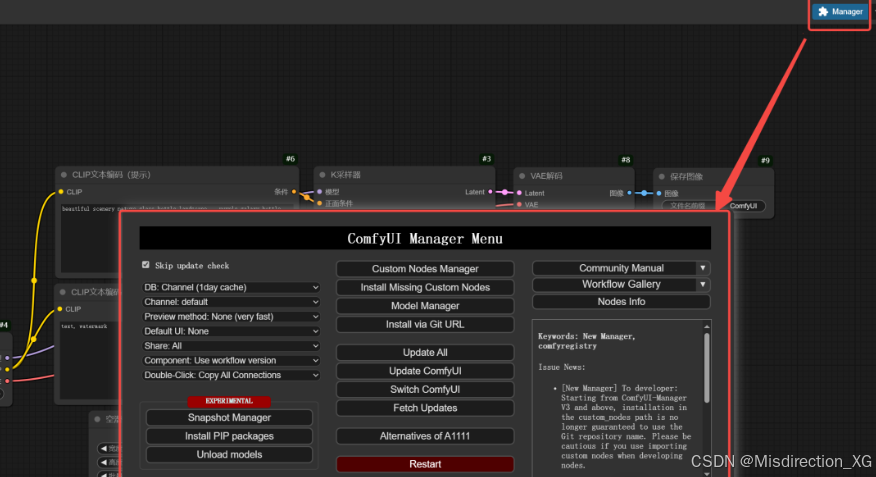
Task: Click Install via Git URL
Action: click(425, 324)
